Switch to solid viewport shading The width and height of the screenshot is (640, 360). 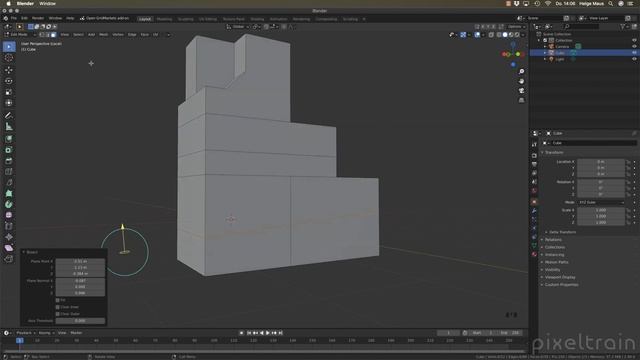tap(505, 35)
